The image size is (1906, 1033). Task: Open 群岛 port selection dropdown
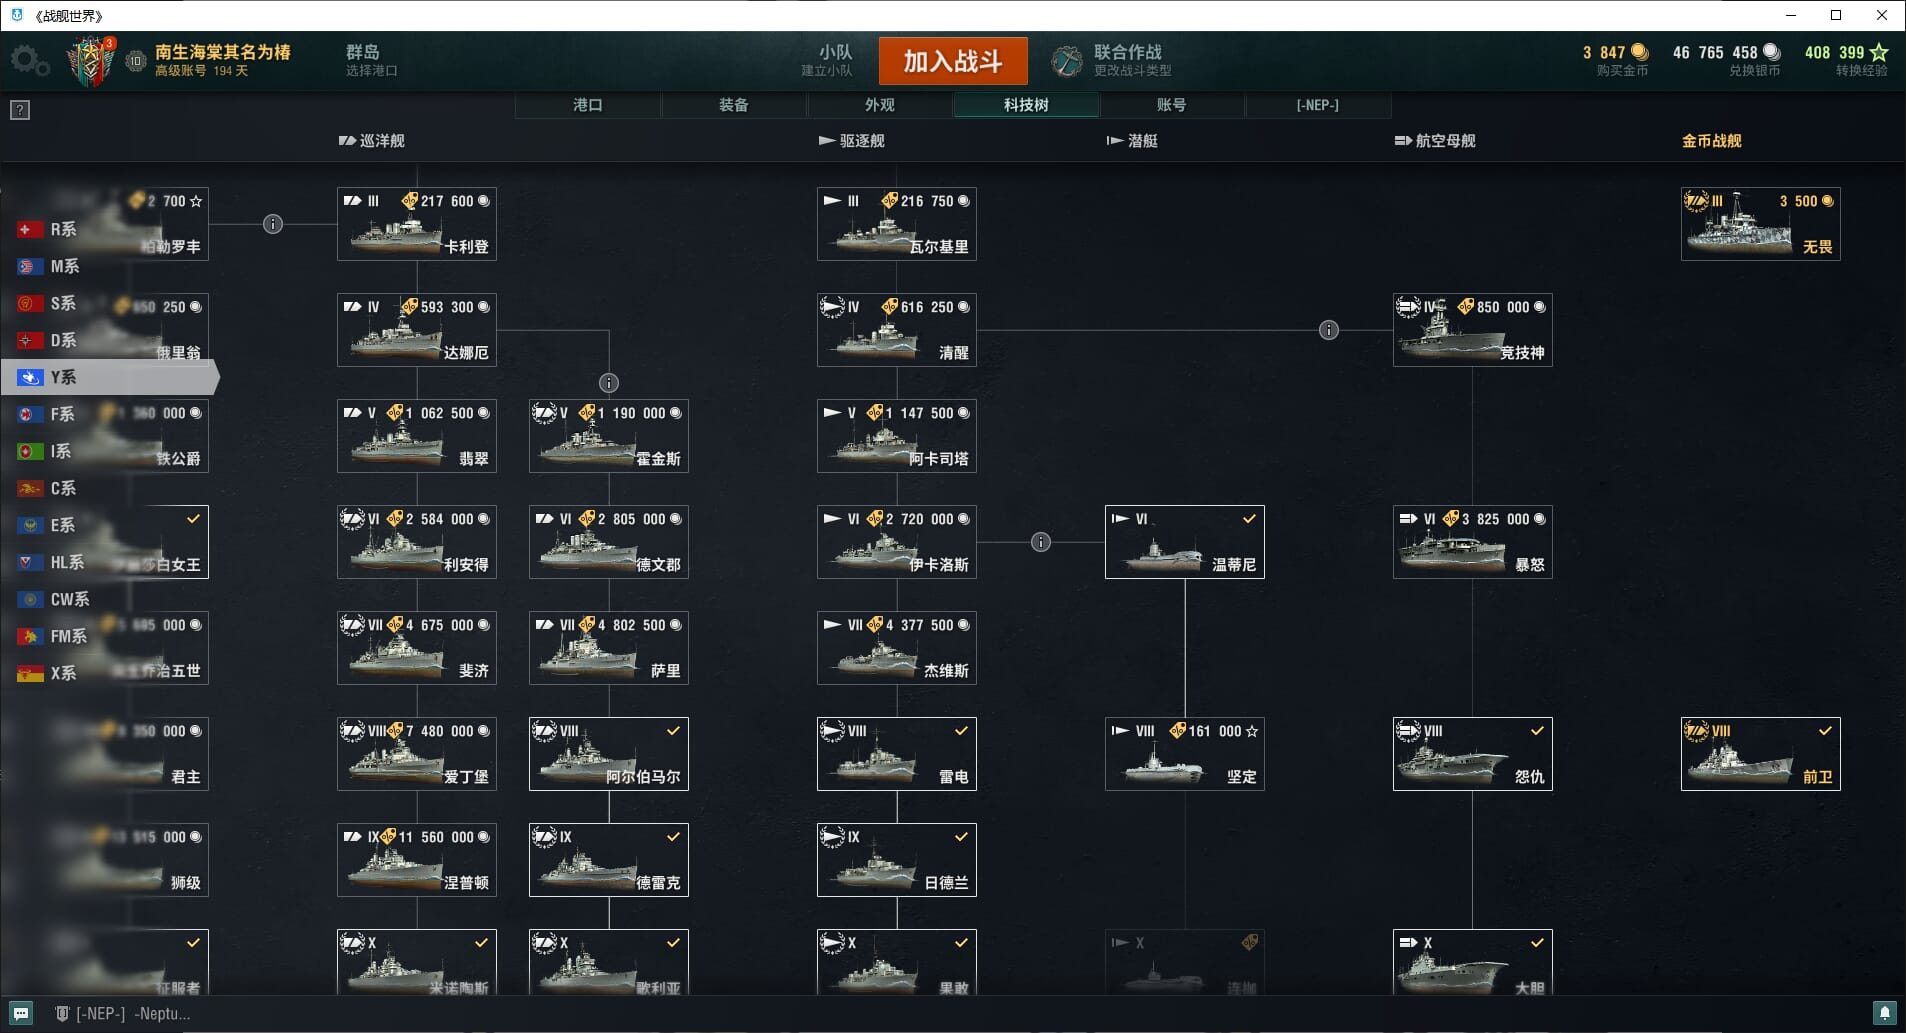click(x=372, y=60)
